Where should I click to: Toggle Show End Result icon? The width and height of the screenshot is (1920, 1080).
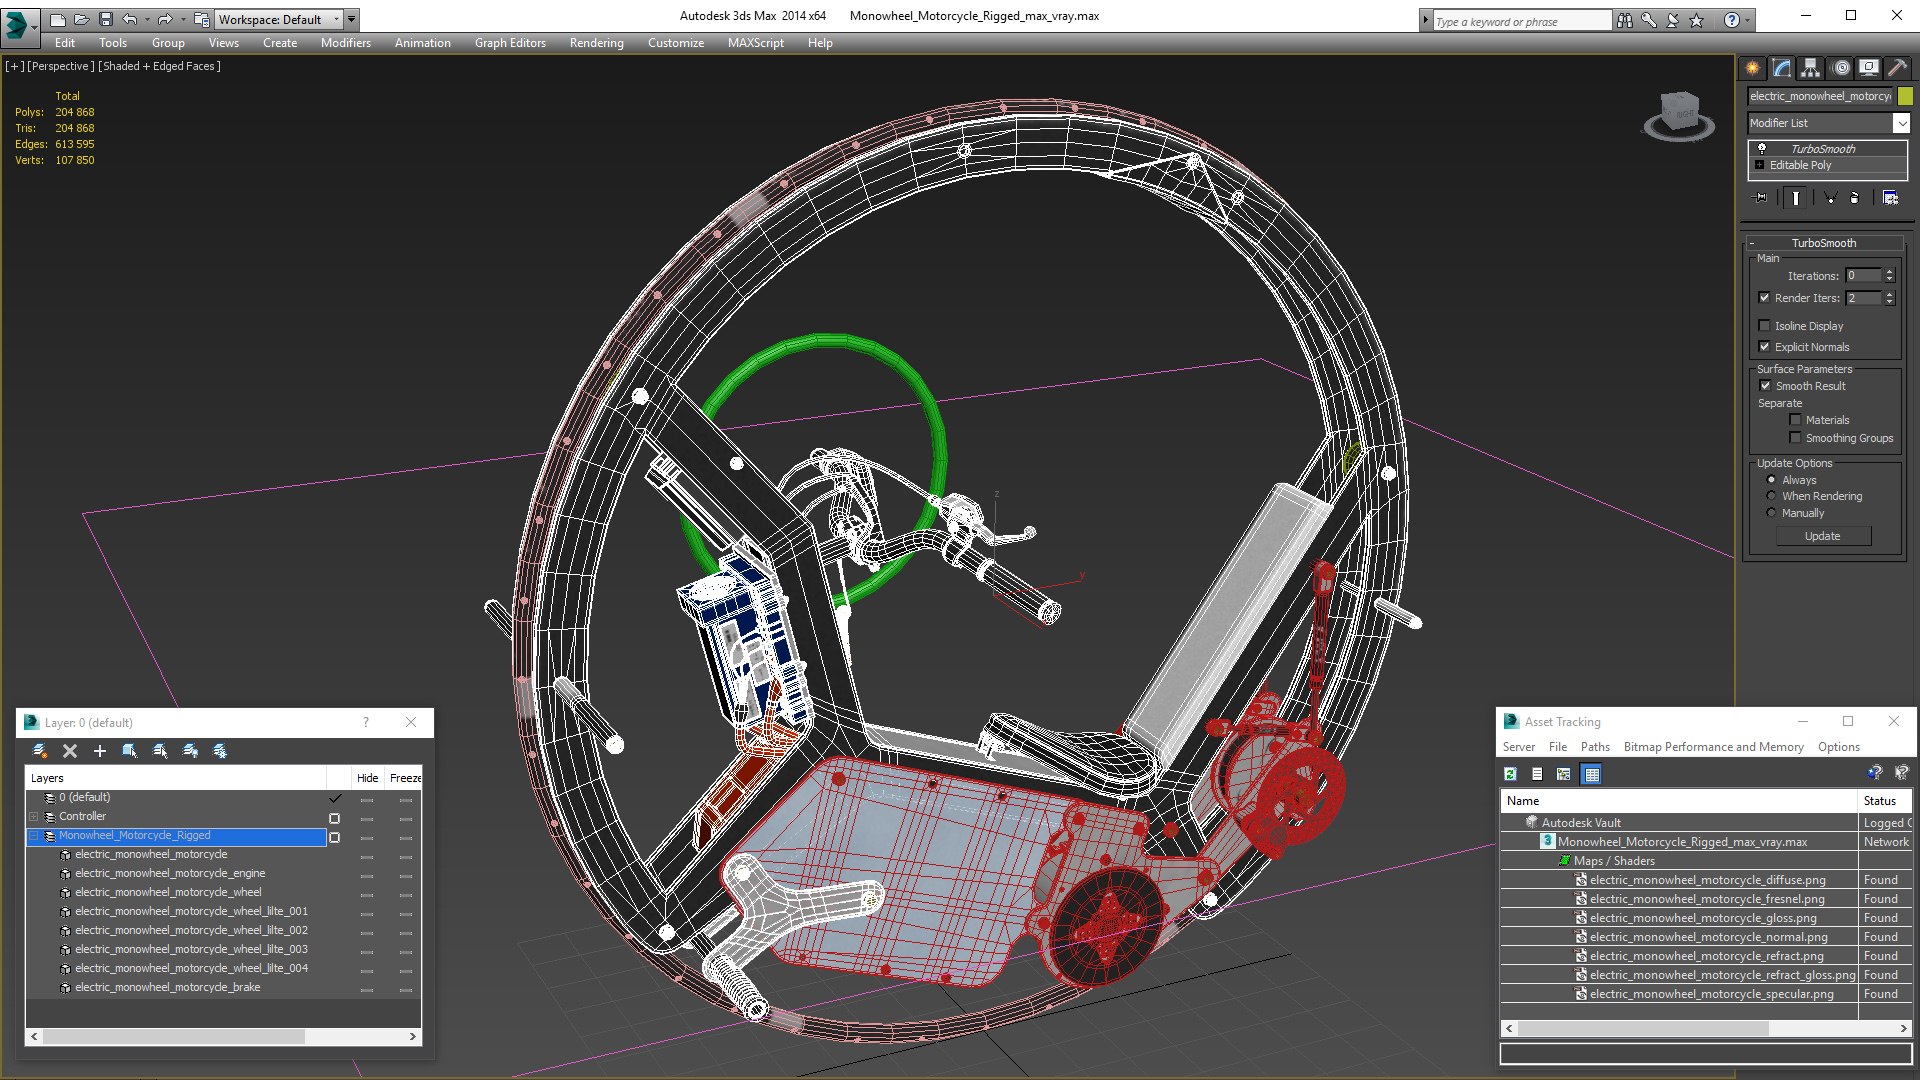click(x=1795, y=198)
